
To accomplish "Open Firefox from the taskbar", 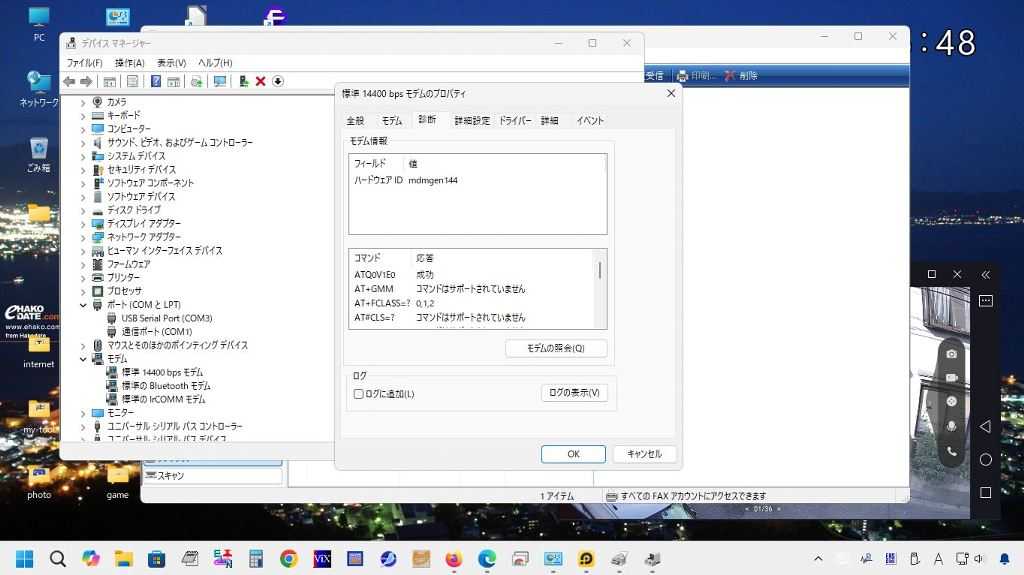I will coord(453,559).
